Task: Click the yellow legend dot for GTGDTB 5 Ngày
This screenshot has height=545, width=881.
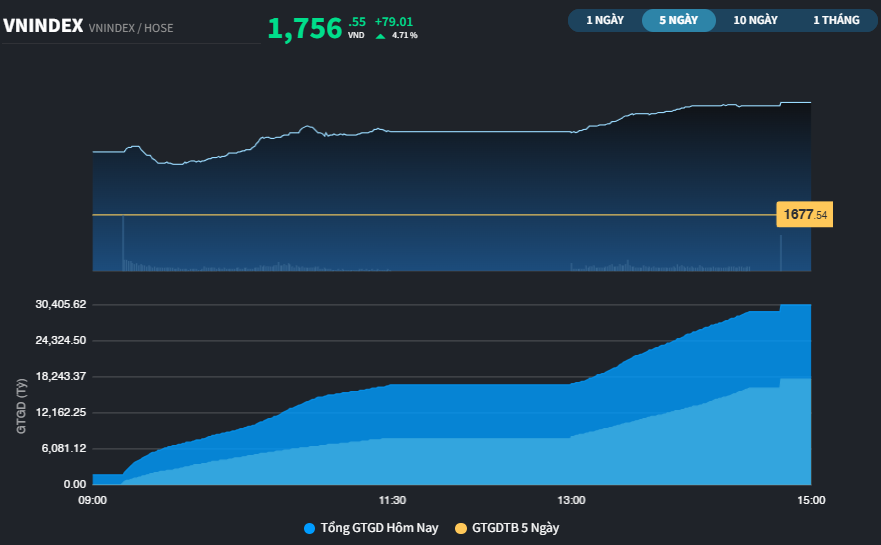Action: (x=461, y=528)
